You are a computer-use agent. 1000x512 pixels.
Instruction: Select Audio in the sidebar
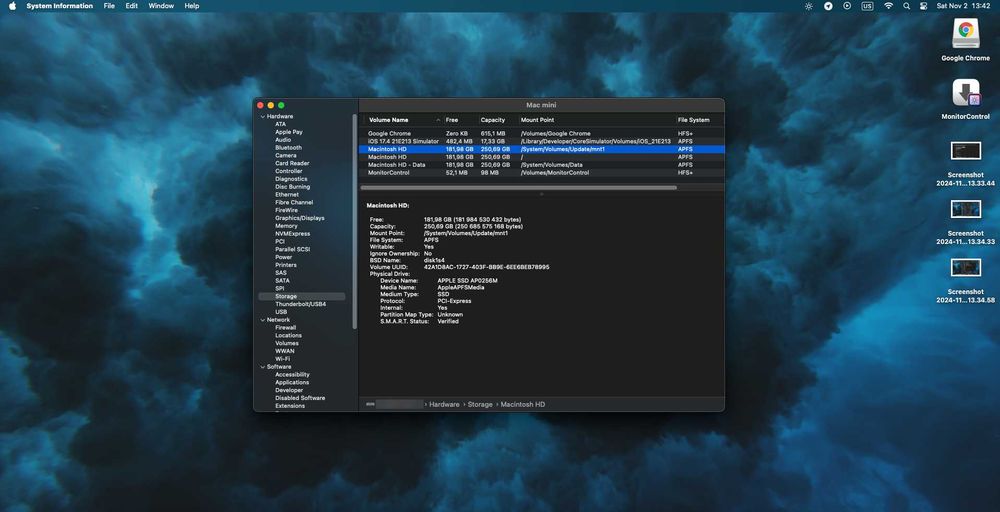pyautogui.click(x=283, y=140)
